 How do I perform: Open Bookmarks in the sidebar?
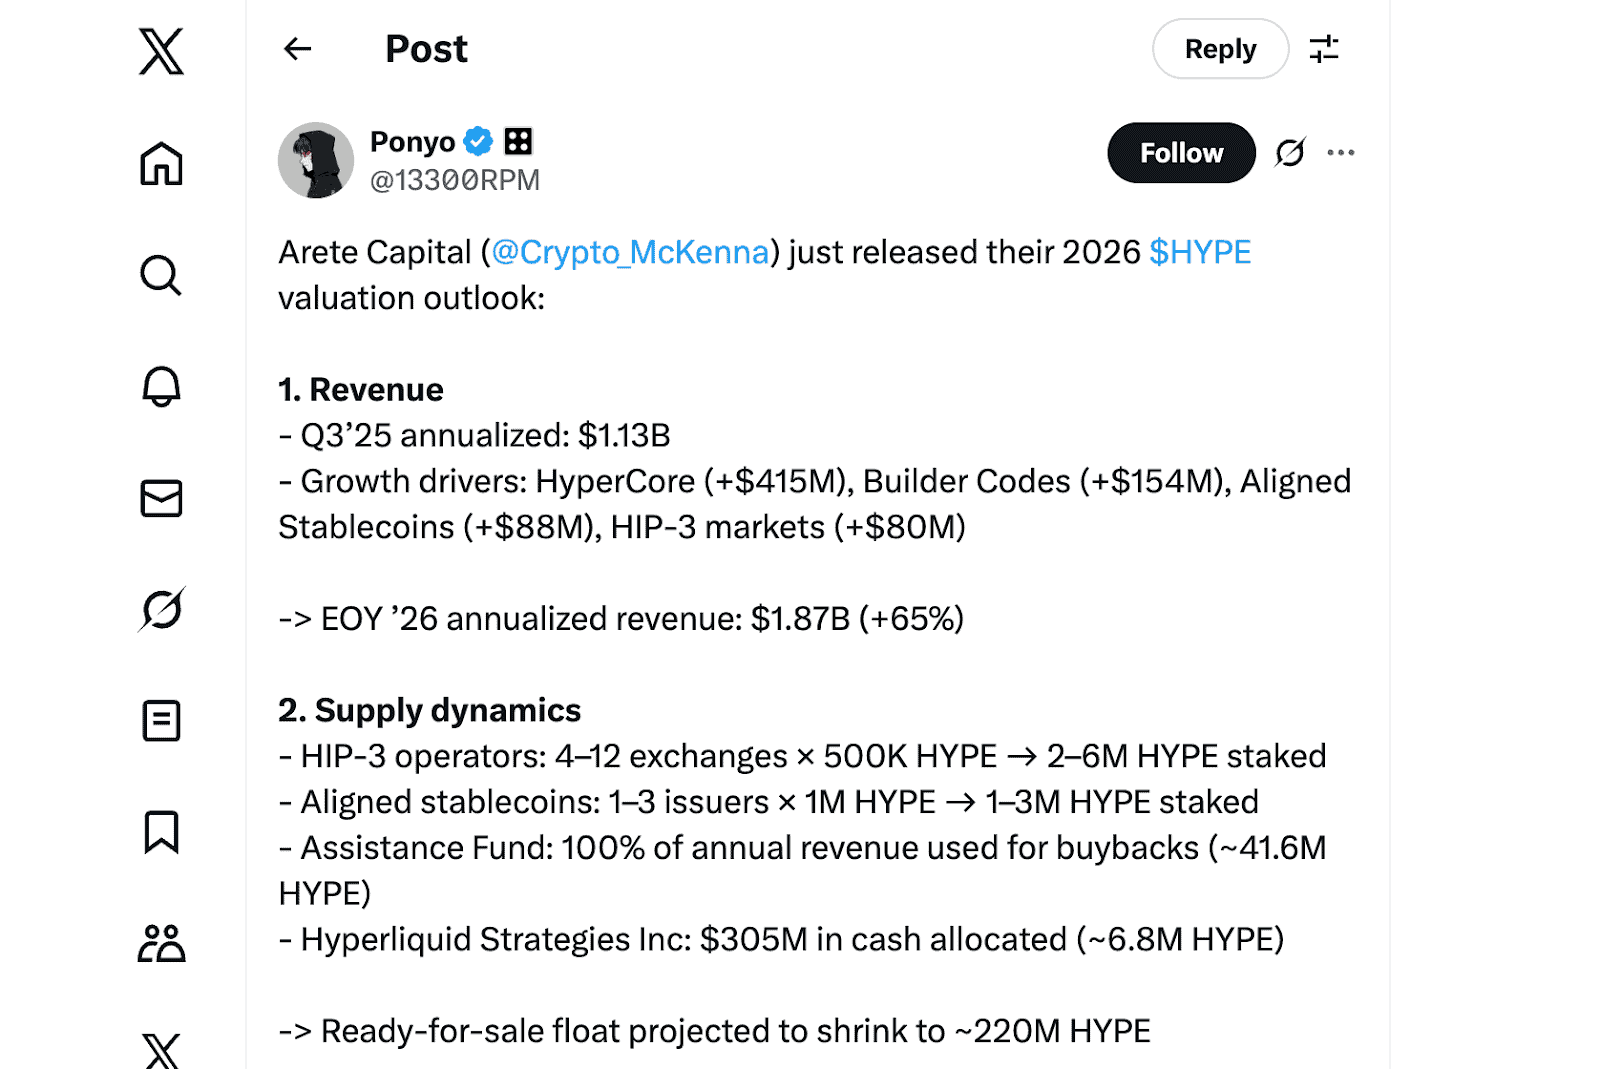tap(161, 832)
